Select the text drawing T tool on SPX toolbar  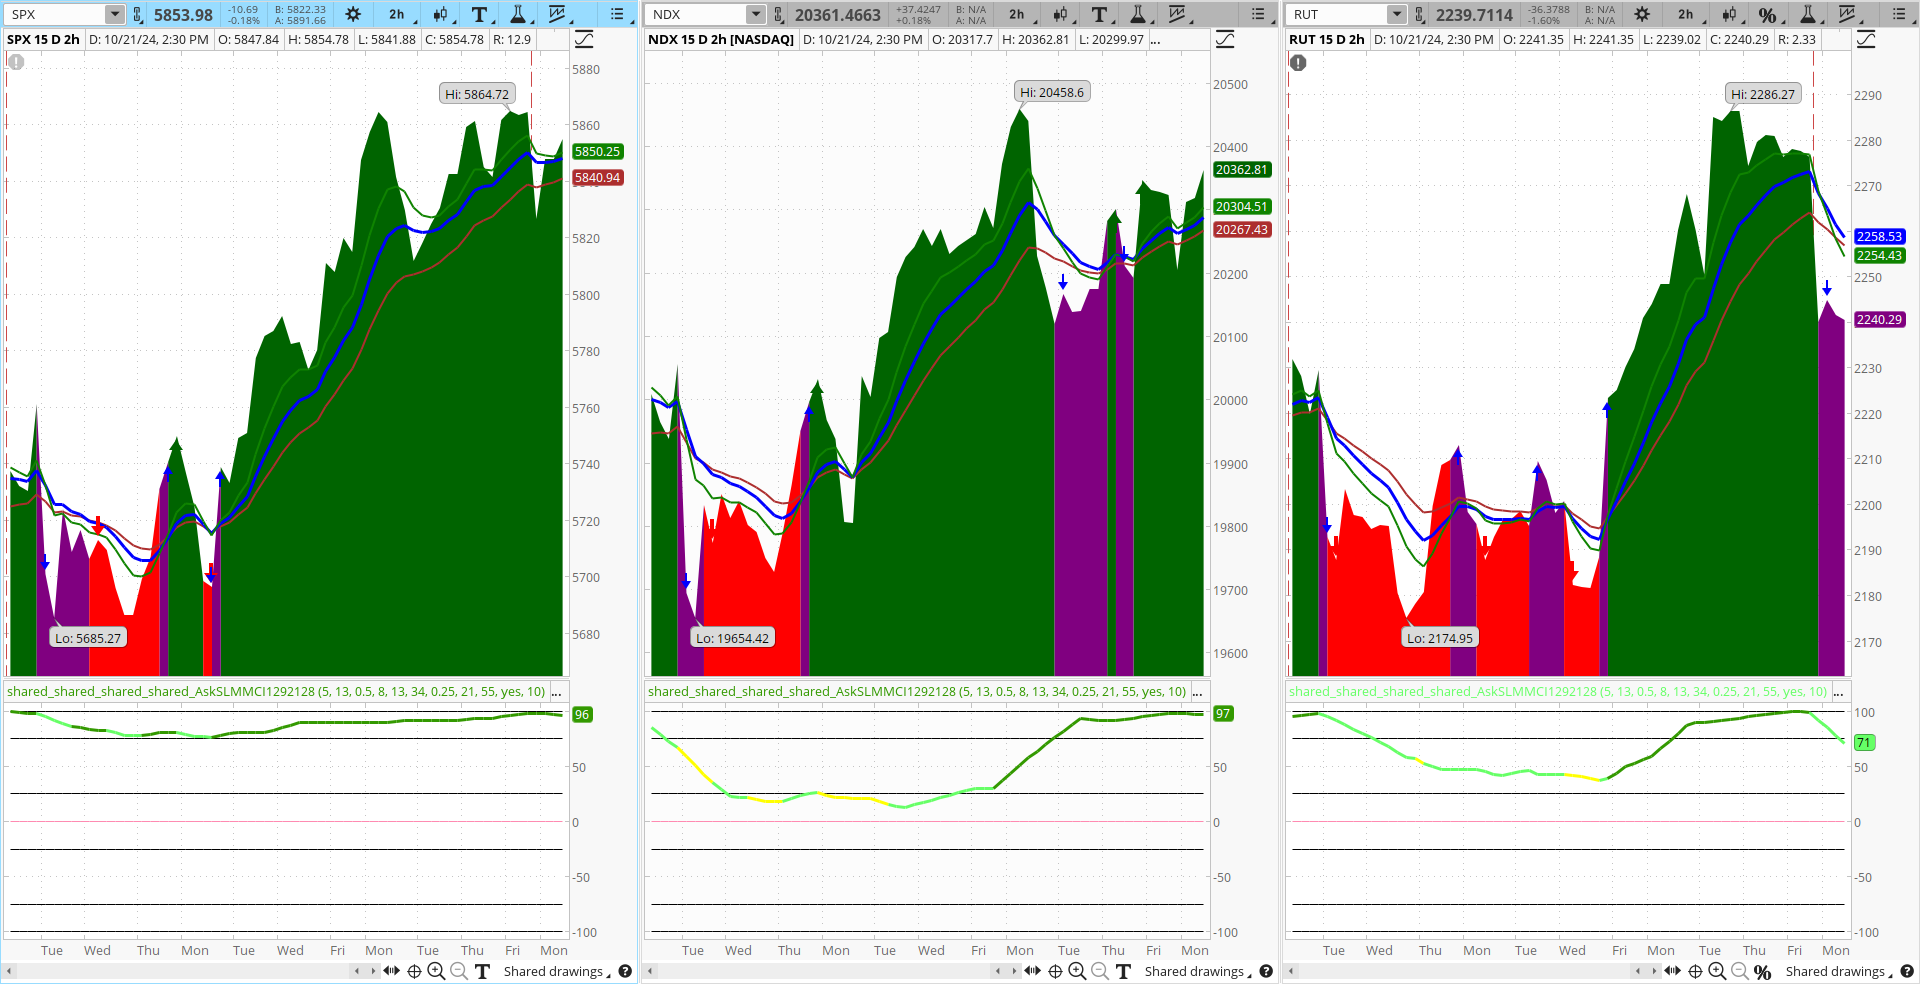pos(479,14)
